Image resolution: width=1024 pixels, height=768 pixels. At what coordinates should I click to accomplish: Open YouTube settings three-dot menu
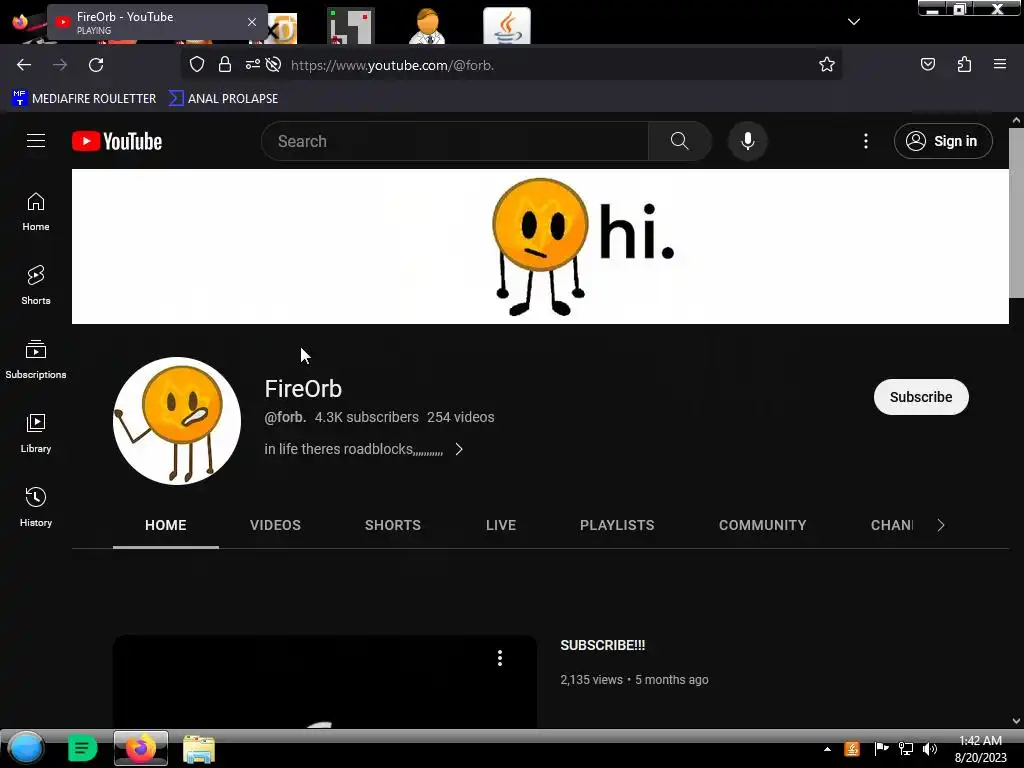point(866,141)
